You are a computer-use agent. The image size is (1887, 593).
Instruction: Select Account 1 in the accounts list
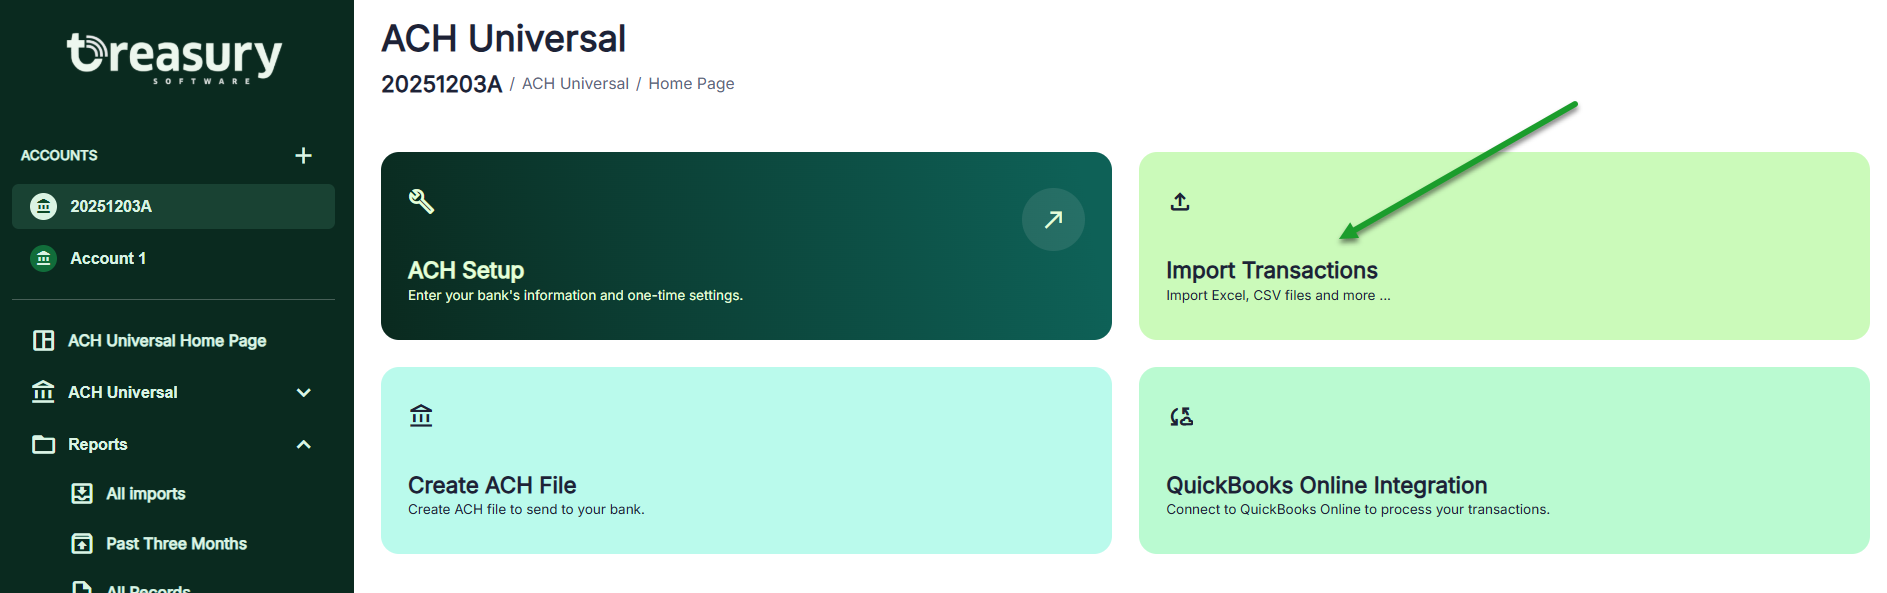tap(108, 258)
